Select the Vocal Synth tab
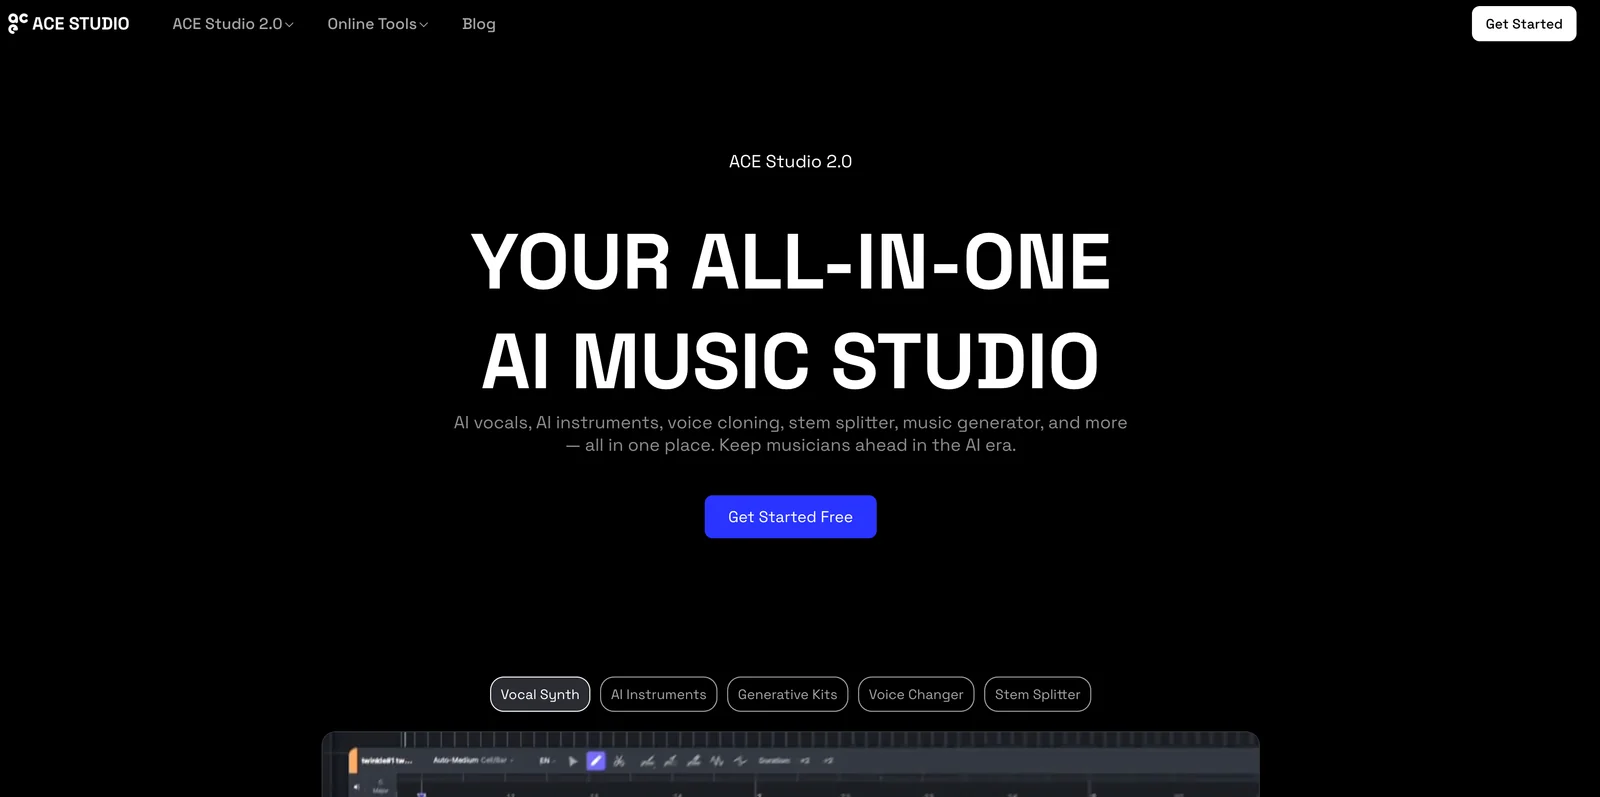1600x797 pixels. click(540, 694)
